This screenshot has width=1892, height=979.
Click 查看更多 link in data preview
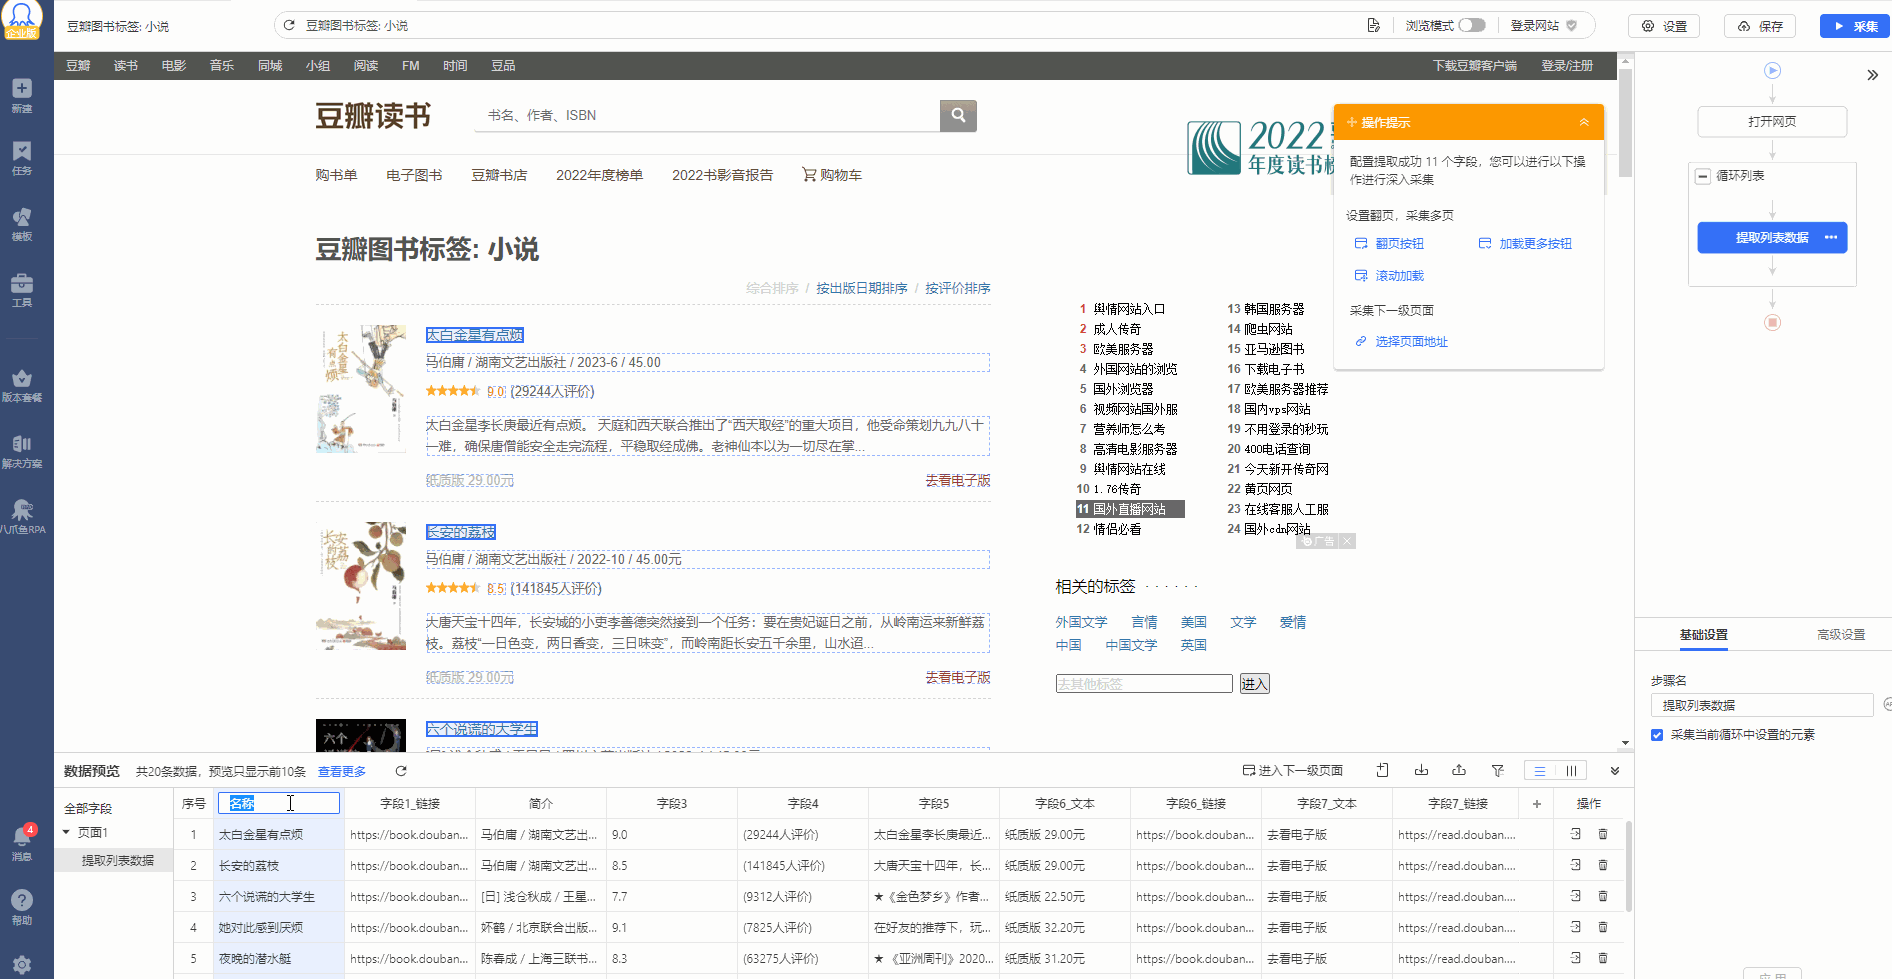[342, 771]
